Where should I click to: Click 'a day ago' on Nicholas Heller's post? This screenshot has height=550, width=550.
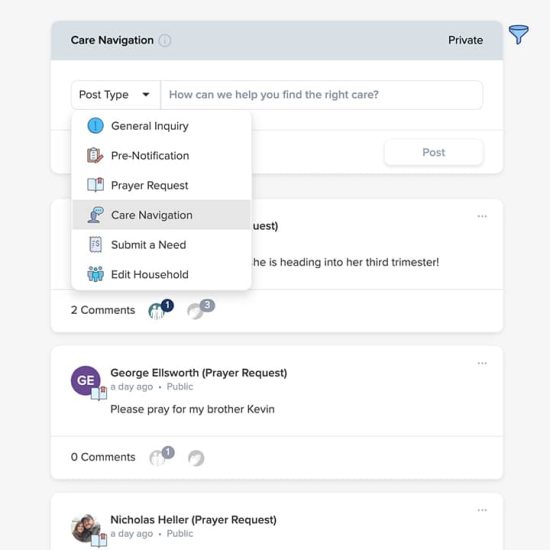[132, 534]
